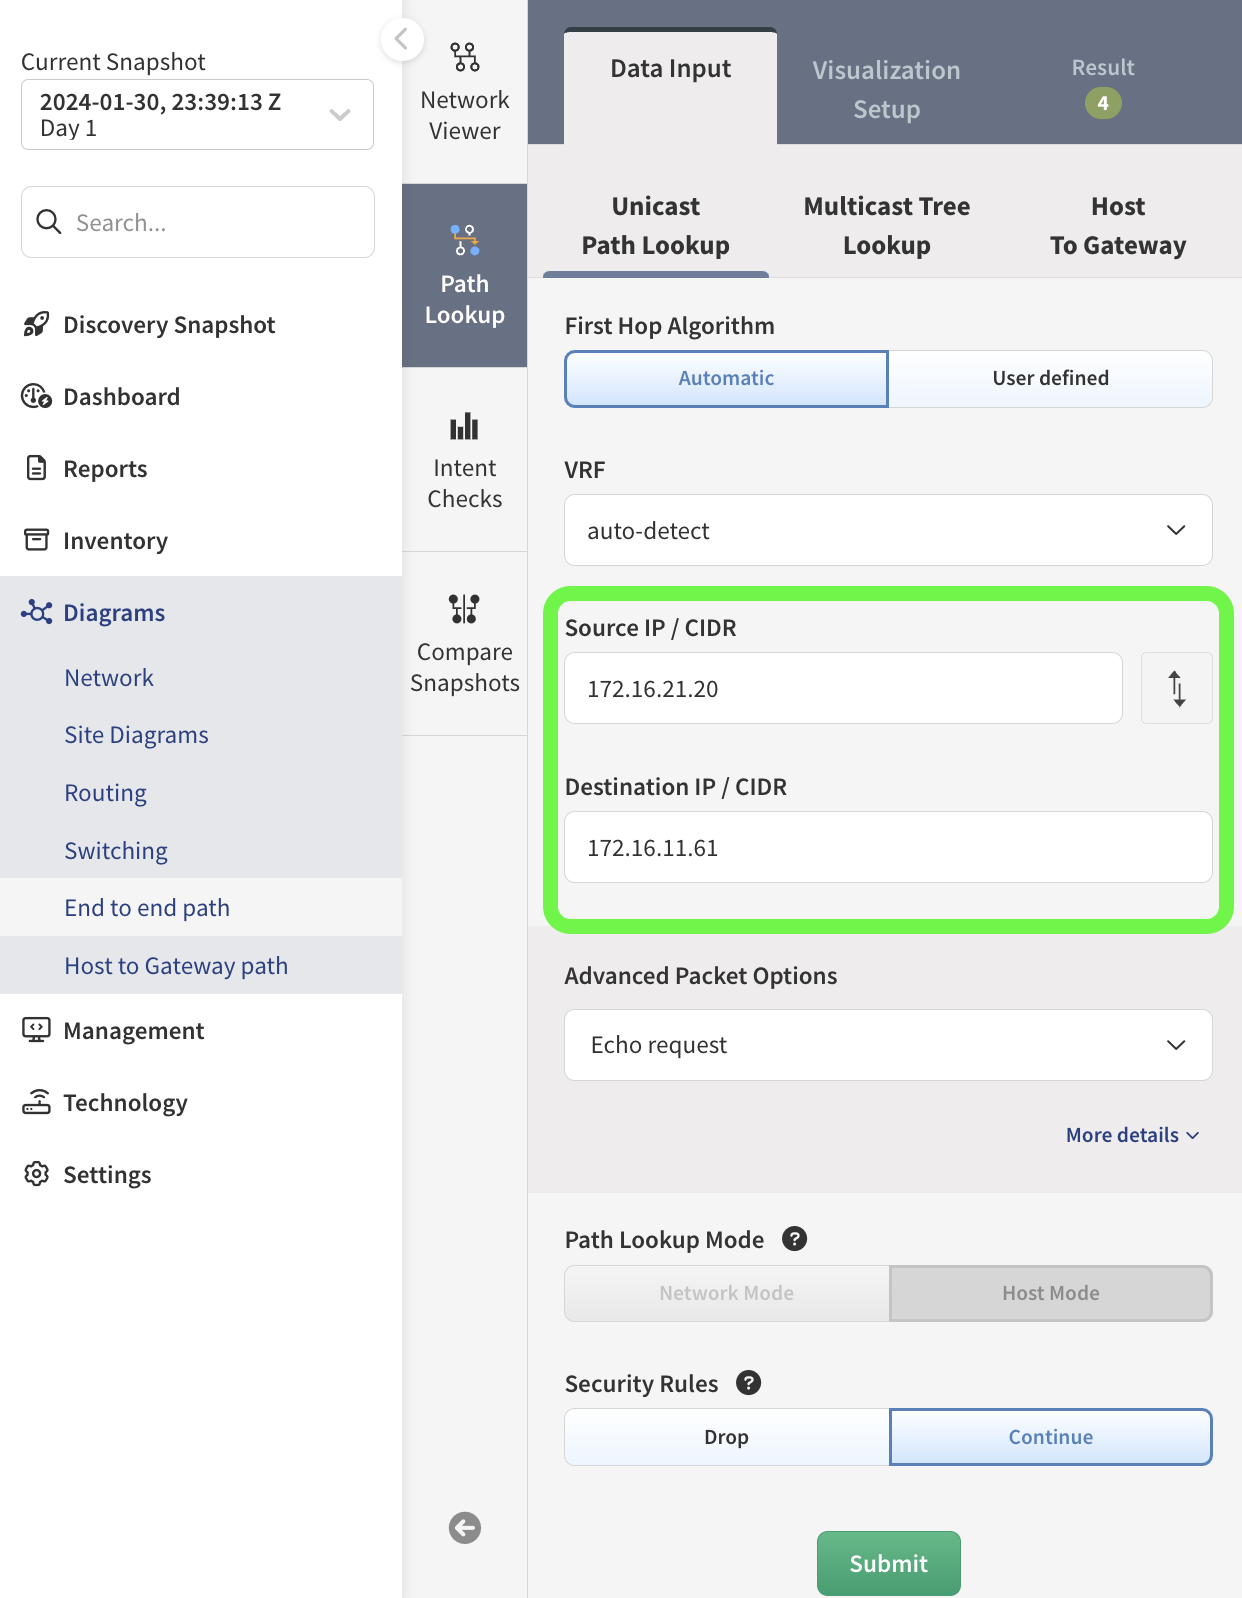Expand the More details link
The image size is (1242, 1598).
pos(1132,1135)
